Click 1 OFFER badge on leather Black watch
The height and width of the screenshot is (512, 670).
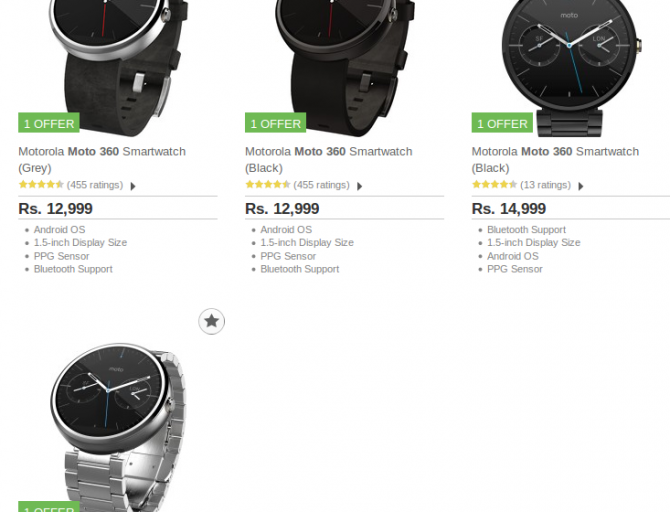tap(276, 123)
